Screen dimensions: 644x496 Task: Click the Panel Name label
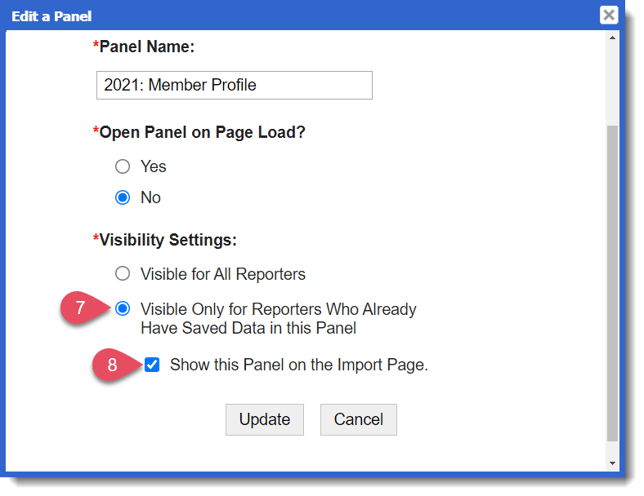click(147, 47)
